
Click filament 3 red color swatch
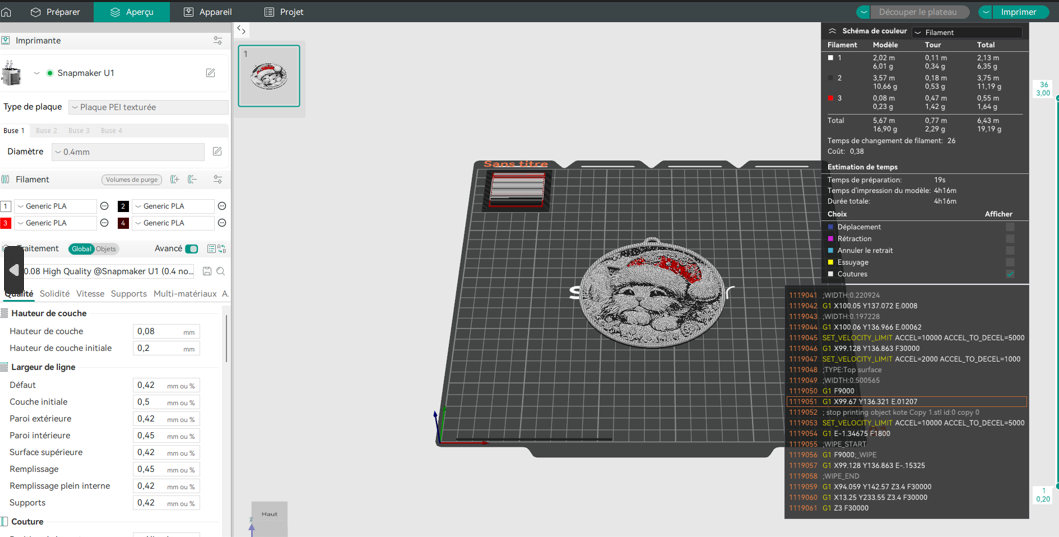[x=6, y=223]
